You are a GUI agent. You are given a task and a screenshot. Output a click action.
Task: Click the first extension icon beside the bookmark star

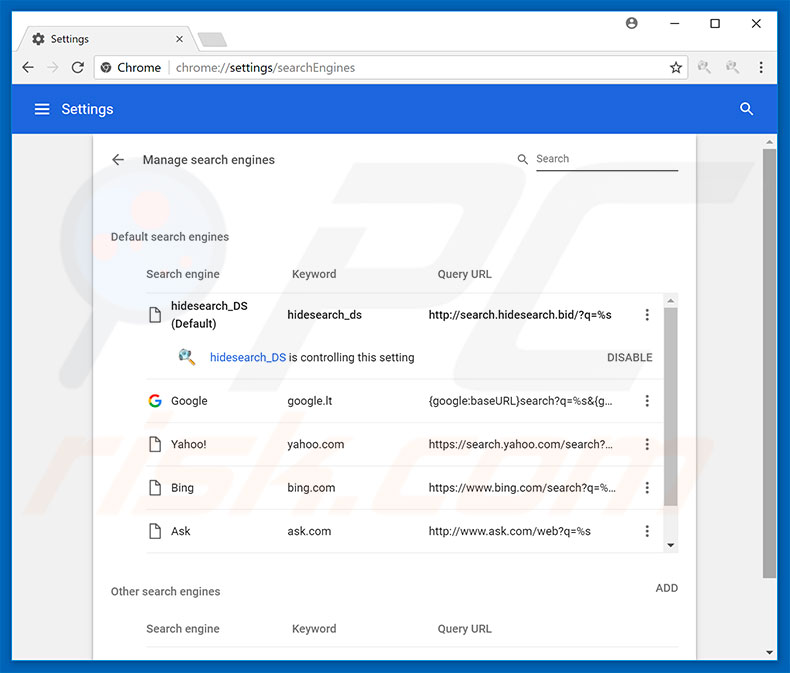(x=704, y=67)
